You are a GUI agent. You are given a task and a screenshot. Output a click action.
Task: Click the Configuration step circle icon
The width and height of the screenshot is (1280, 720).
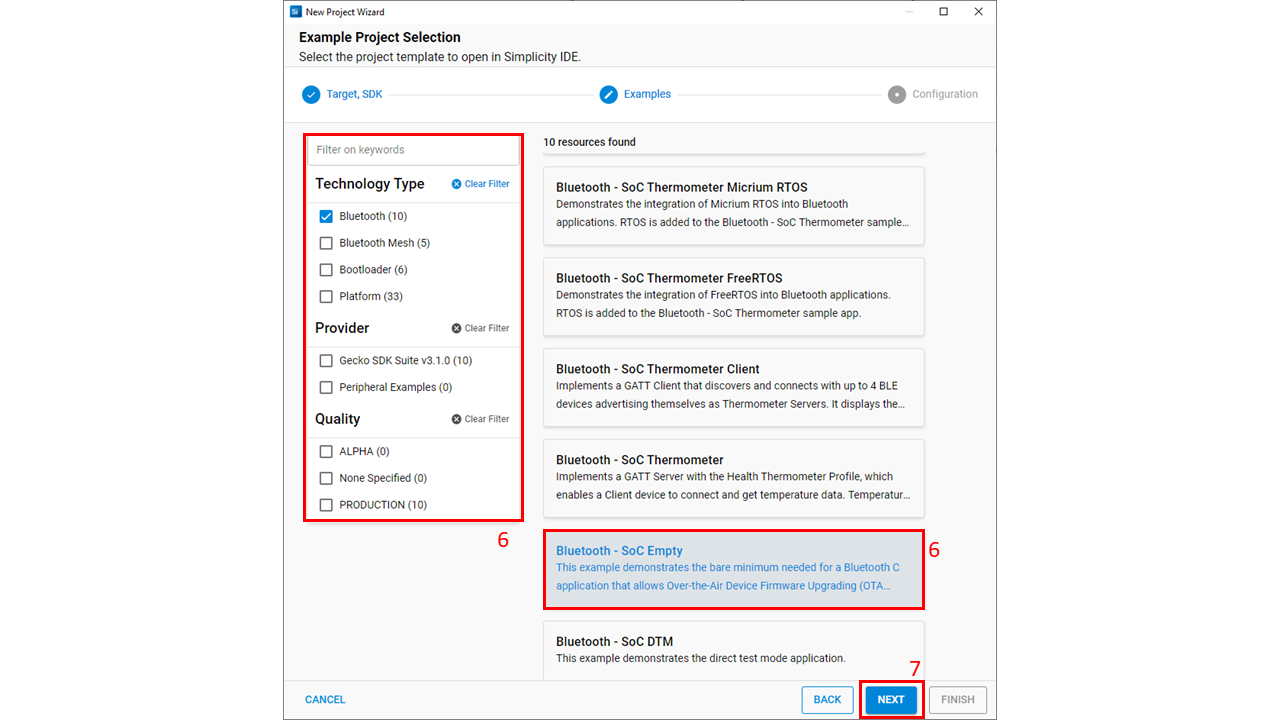(897, 94)
